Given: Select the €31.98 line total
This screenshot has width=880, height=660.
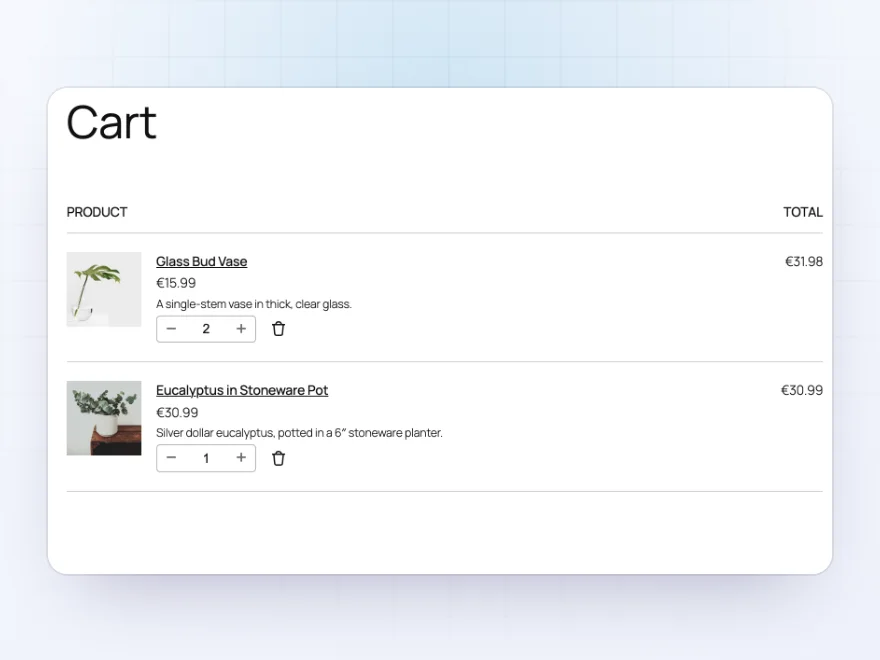Looking at the screenshot, I should click(x=804, y=262).
